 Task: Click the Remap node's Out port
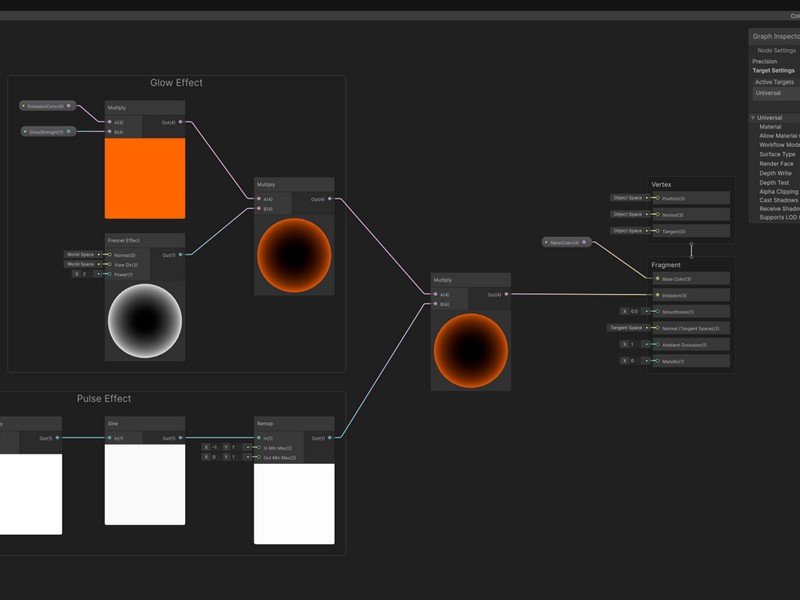pos(329,438)
